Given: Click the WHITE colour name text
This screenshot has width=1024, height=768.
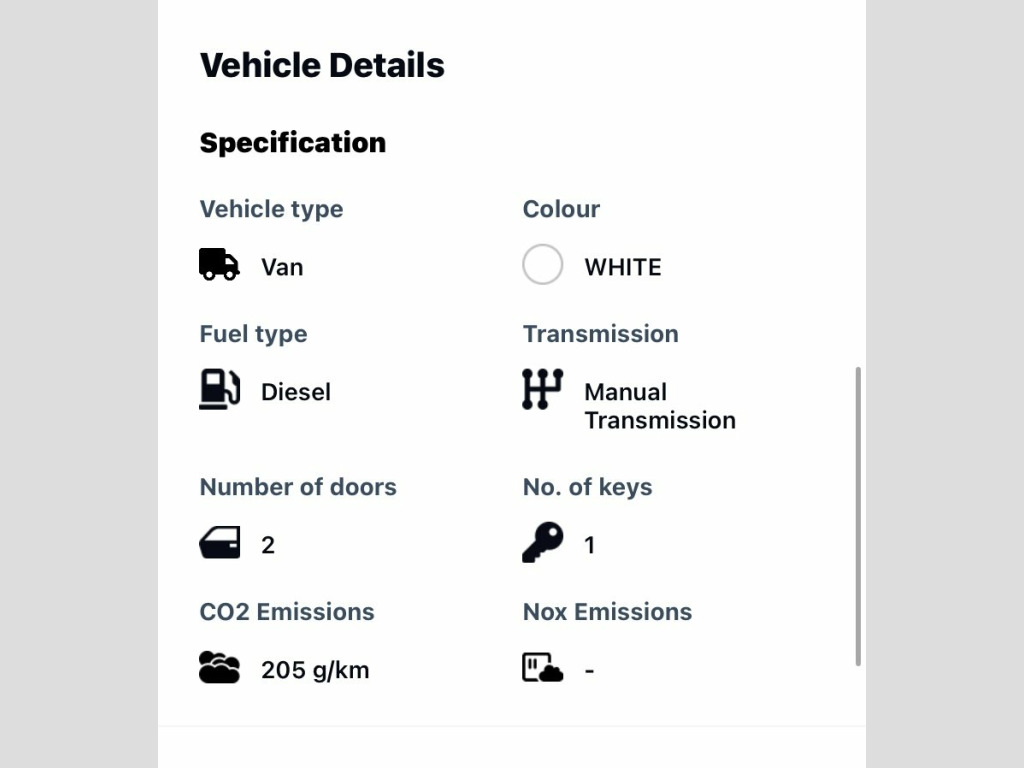Looking at the screenshot, I should [622, 267].
